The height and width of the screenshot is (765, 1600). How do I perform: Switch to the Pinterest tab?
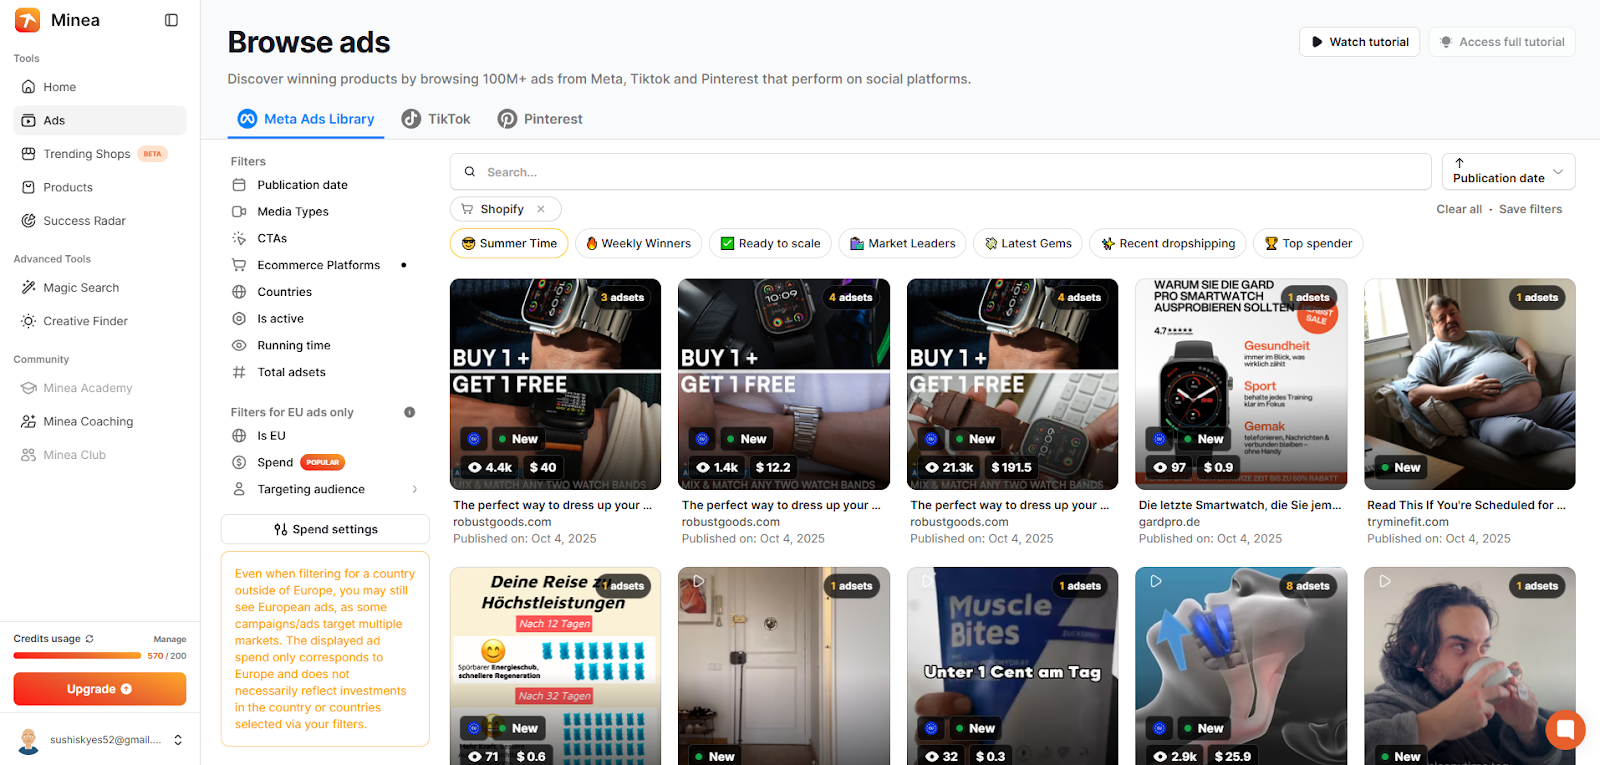coord(540,119)
